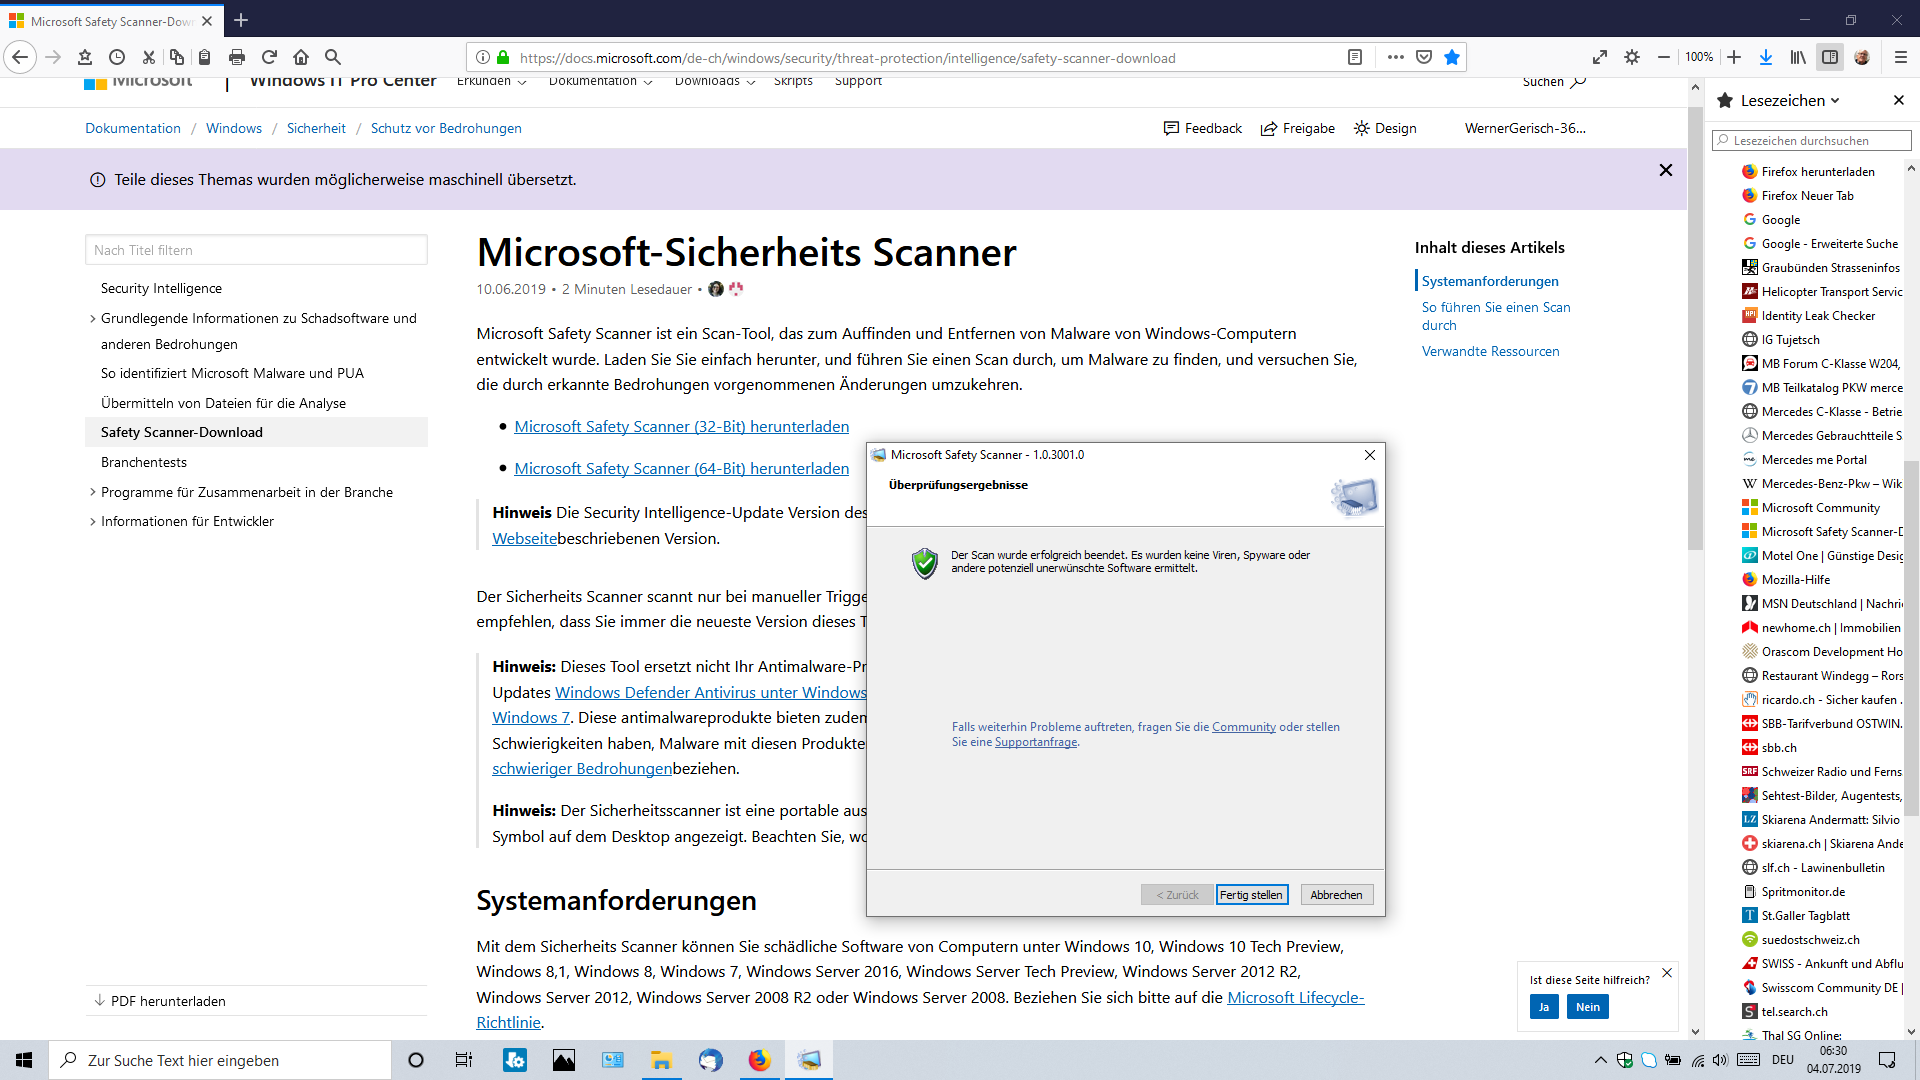Viewport: 1920px width, 1080px height.
Task: Expand the Downloads dropdown menu
Action: click(x=715, y=81)
